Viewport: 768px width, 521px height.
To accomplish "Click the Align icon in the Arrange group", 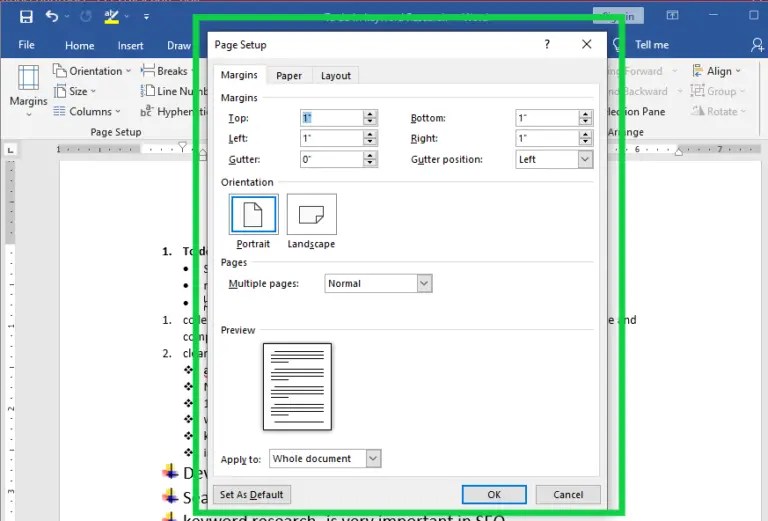I will coord(697,71).
